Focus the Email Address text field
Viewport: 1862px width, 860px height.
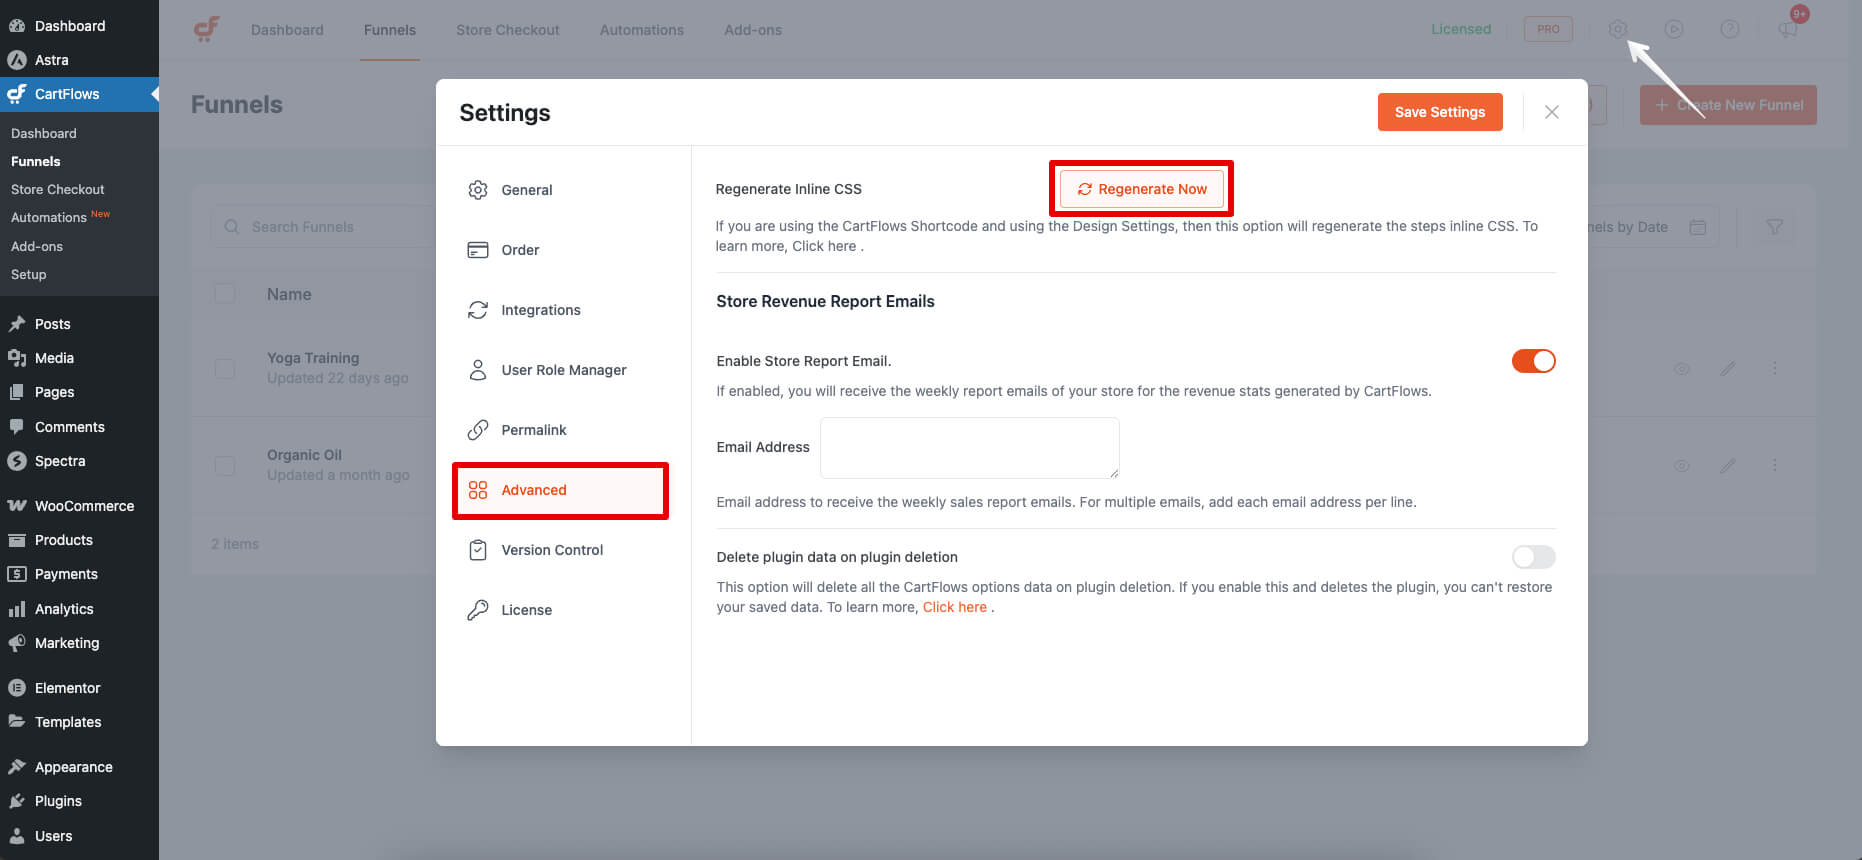(x=970, y=448)
